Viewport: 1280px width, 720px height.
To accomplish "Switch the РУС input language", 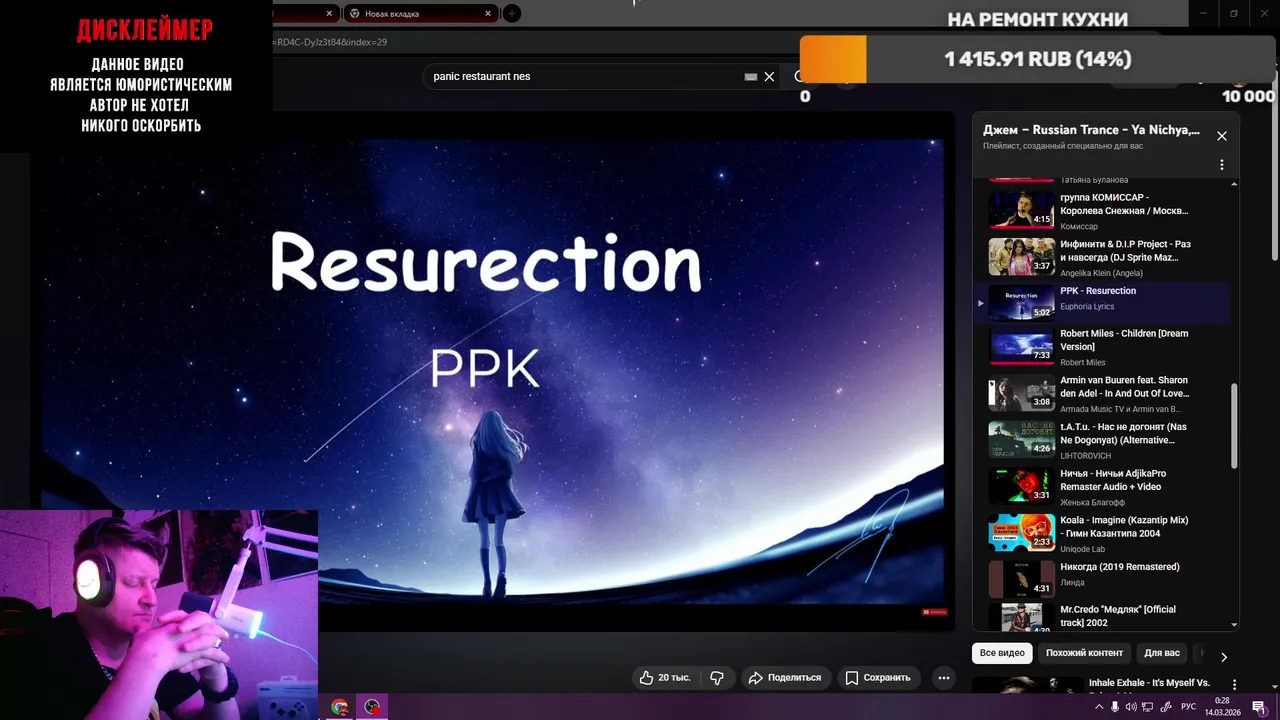I will [x=1189, y=707].
